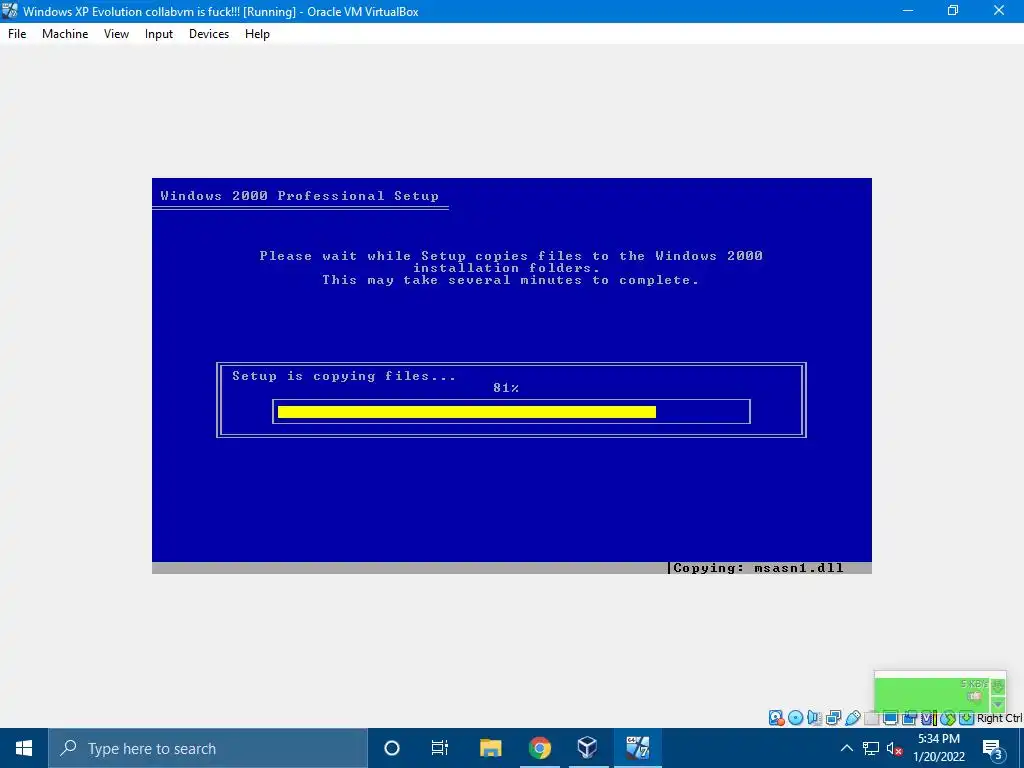Click the mouse integration status icon
Screen dimensions: 1024x768
pyautogui.click(x=948, y=718)
